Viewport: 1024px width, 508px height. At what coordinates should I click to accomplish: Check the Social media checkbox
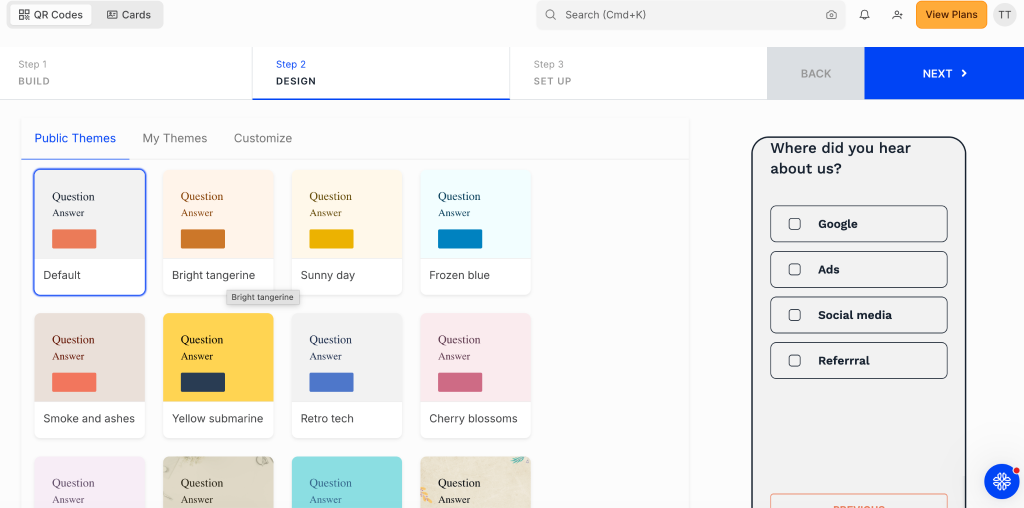tap(795, 315)
